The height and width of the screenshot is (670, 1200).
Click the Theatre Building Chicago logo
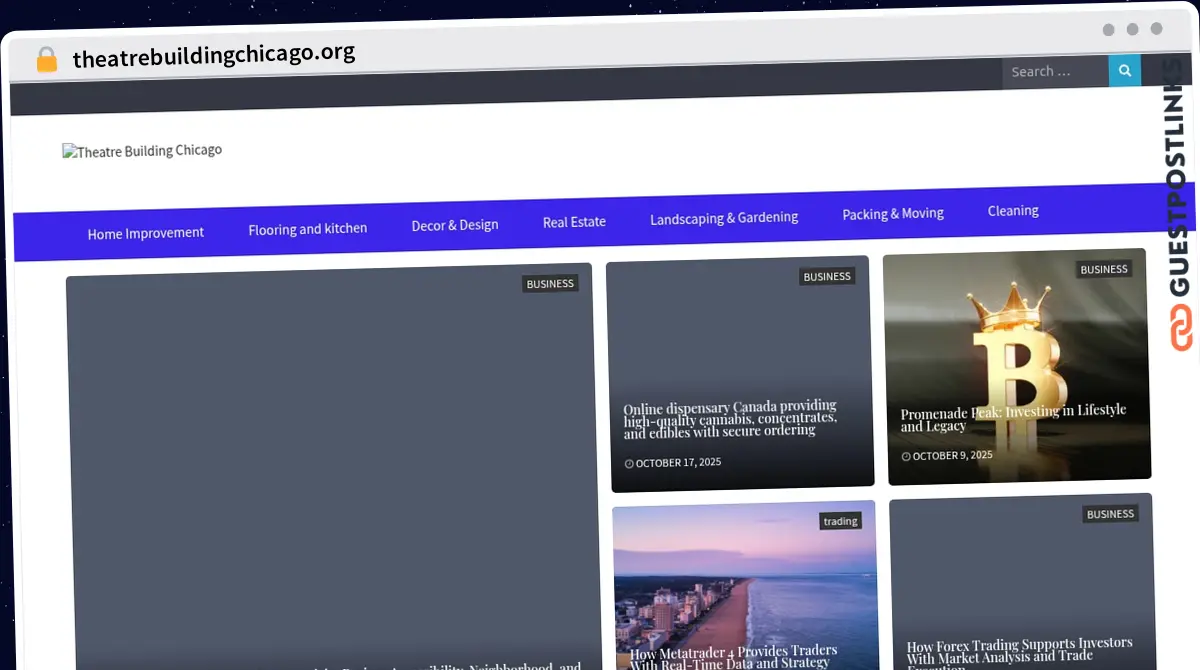tap(142, 151)
